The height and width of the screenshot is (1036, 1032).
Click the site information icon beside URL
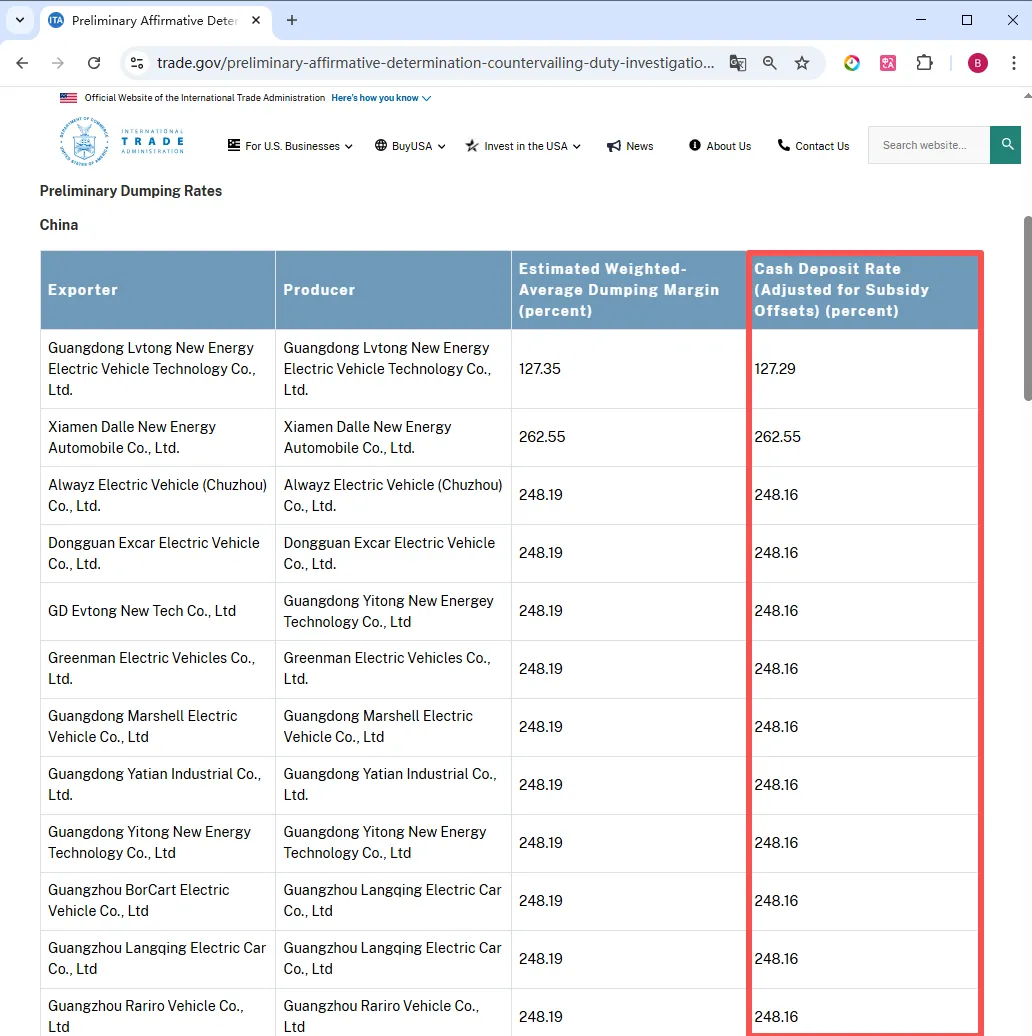tap(137, 63)
